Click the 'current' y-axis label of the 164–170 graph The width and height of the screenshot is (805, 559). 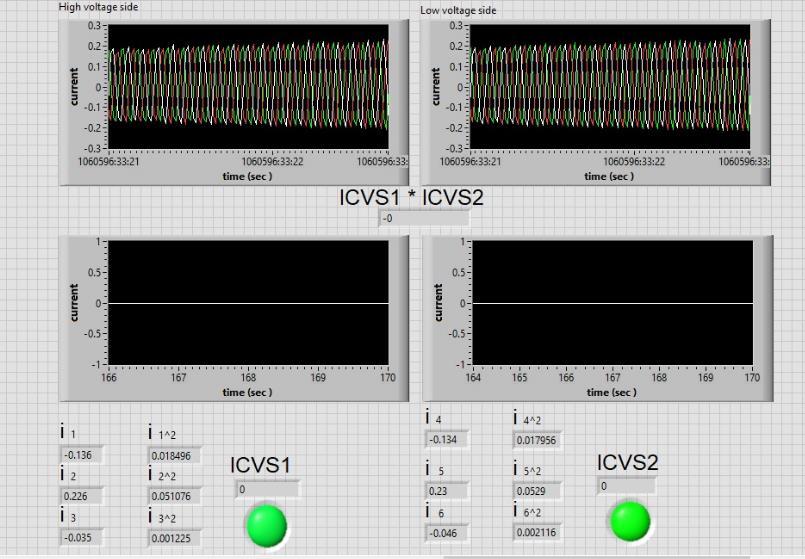coord(438,303)
